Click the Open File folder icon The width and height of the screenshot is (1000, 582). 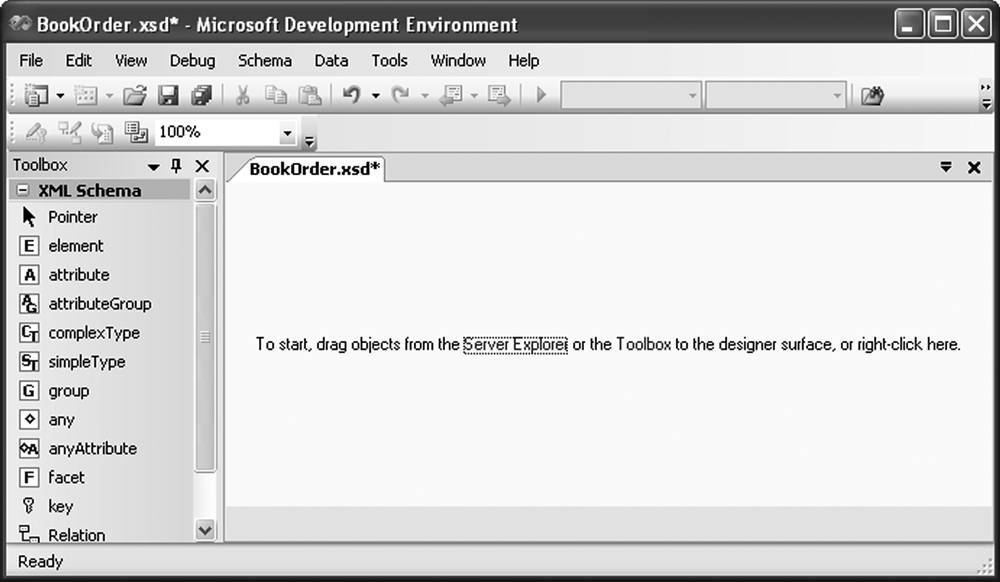(x=135, y=96)
